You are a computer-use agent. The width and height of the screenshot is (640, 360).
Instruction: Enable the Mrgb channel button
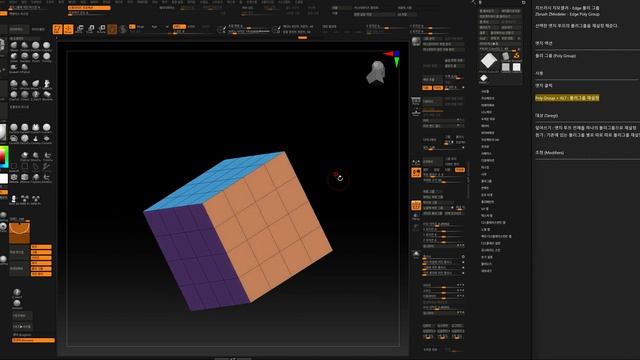(x=140, y=27)
